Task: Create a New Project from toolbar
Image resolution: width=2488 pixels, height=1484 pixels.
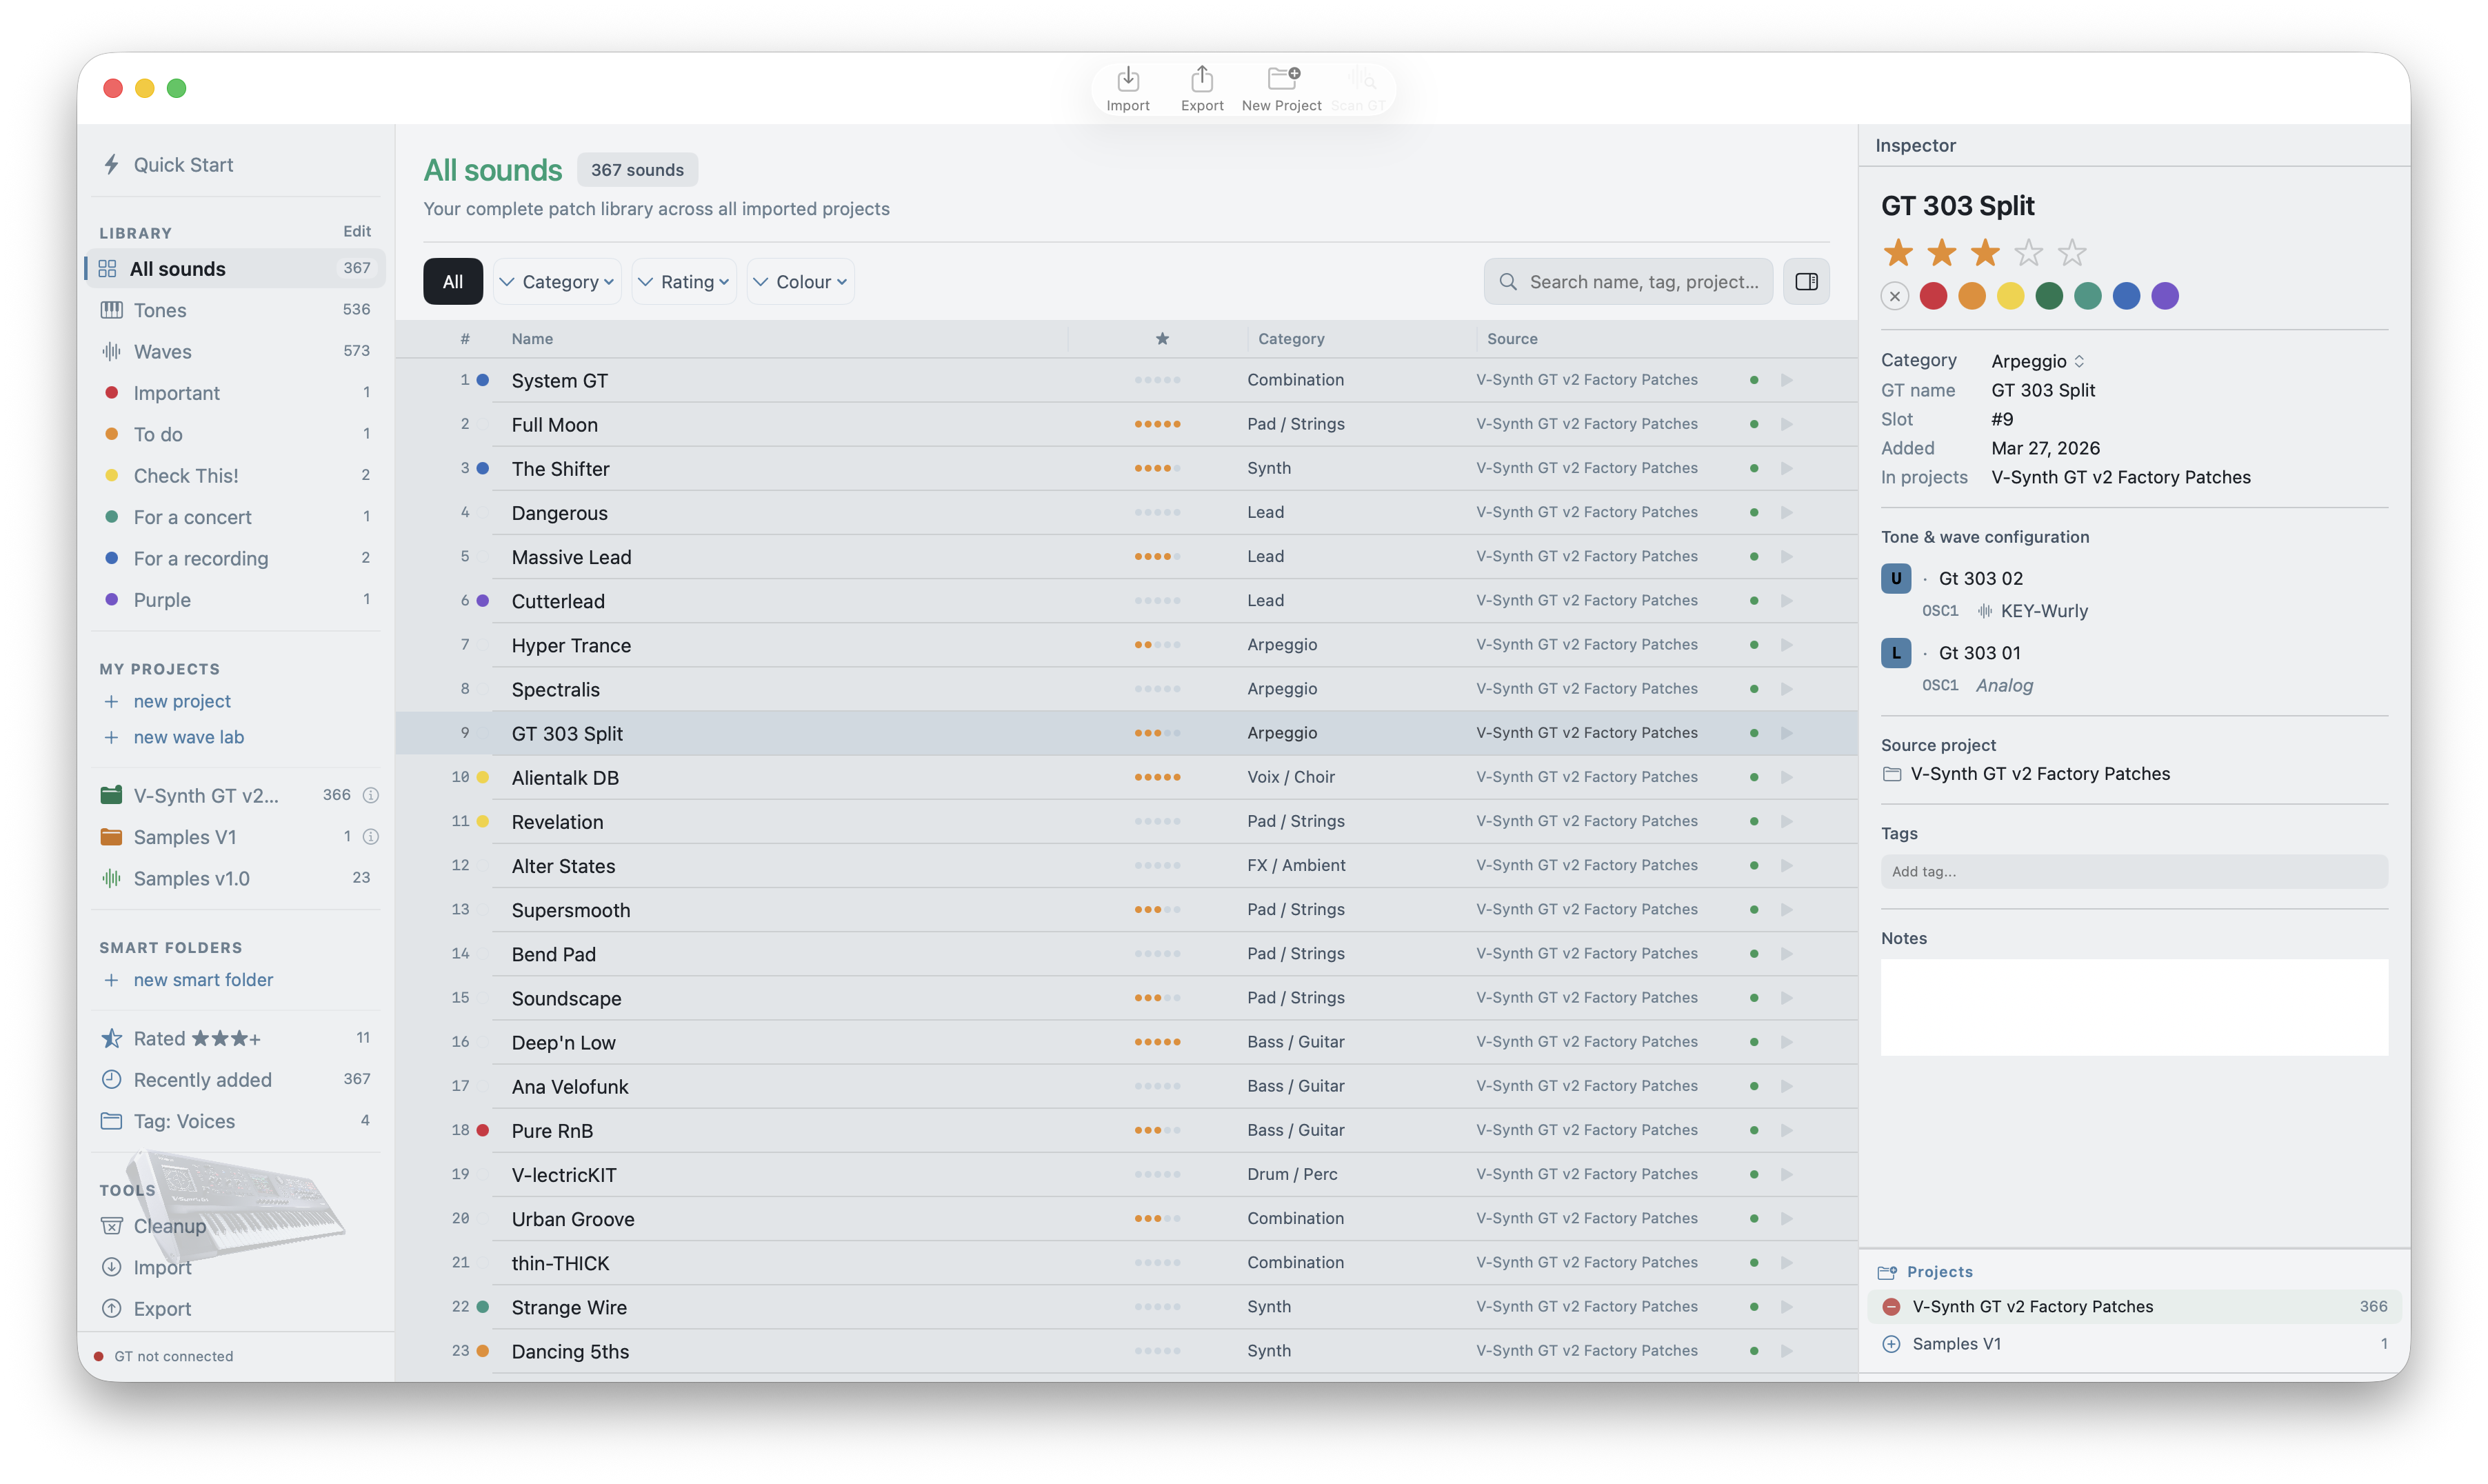Action: tap(1281, 88)
